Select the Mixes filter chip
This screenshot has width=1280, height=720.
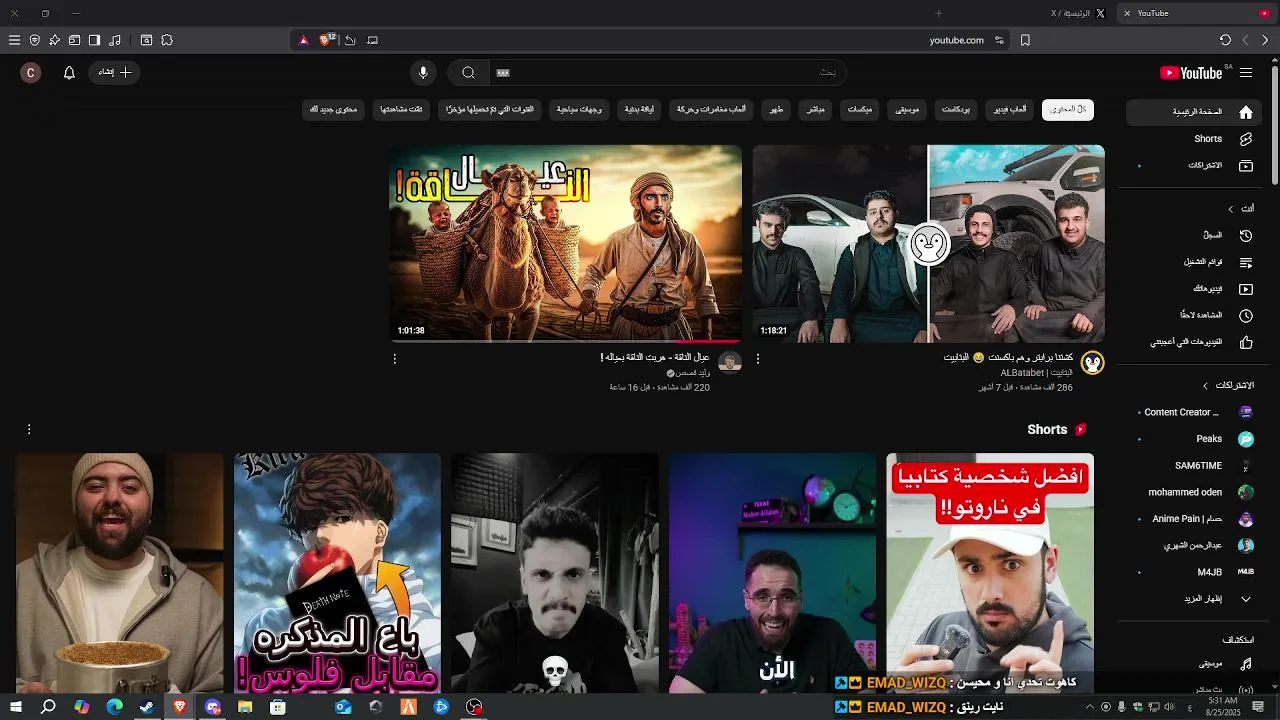click(859, 110)
